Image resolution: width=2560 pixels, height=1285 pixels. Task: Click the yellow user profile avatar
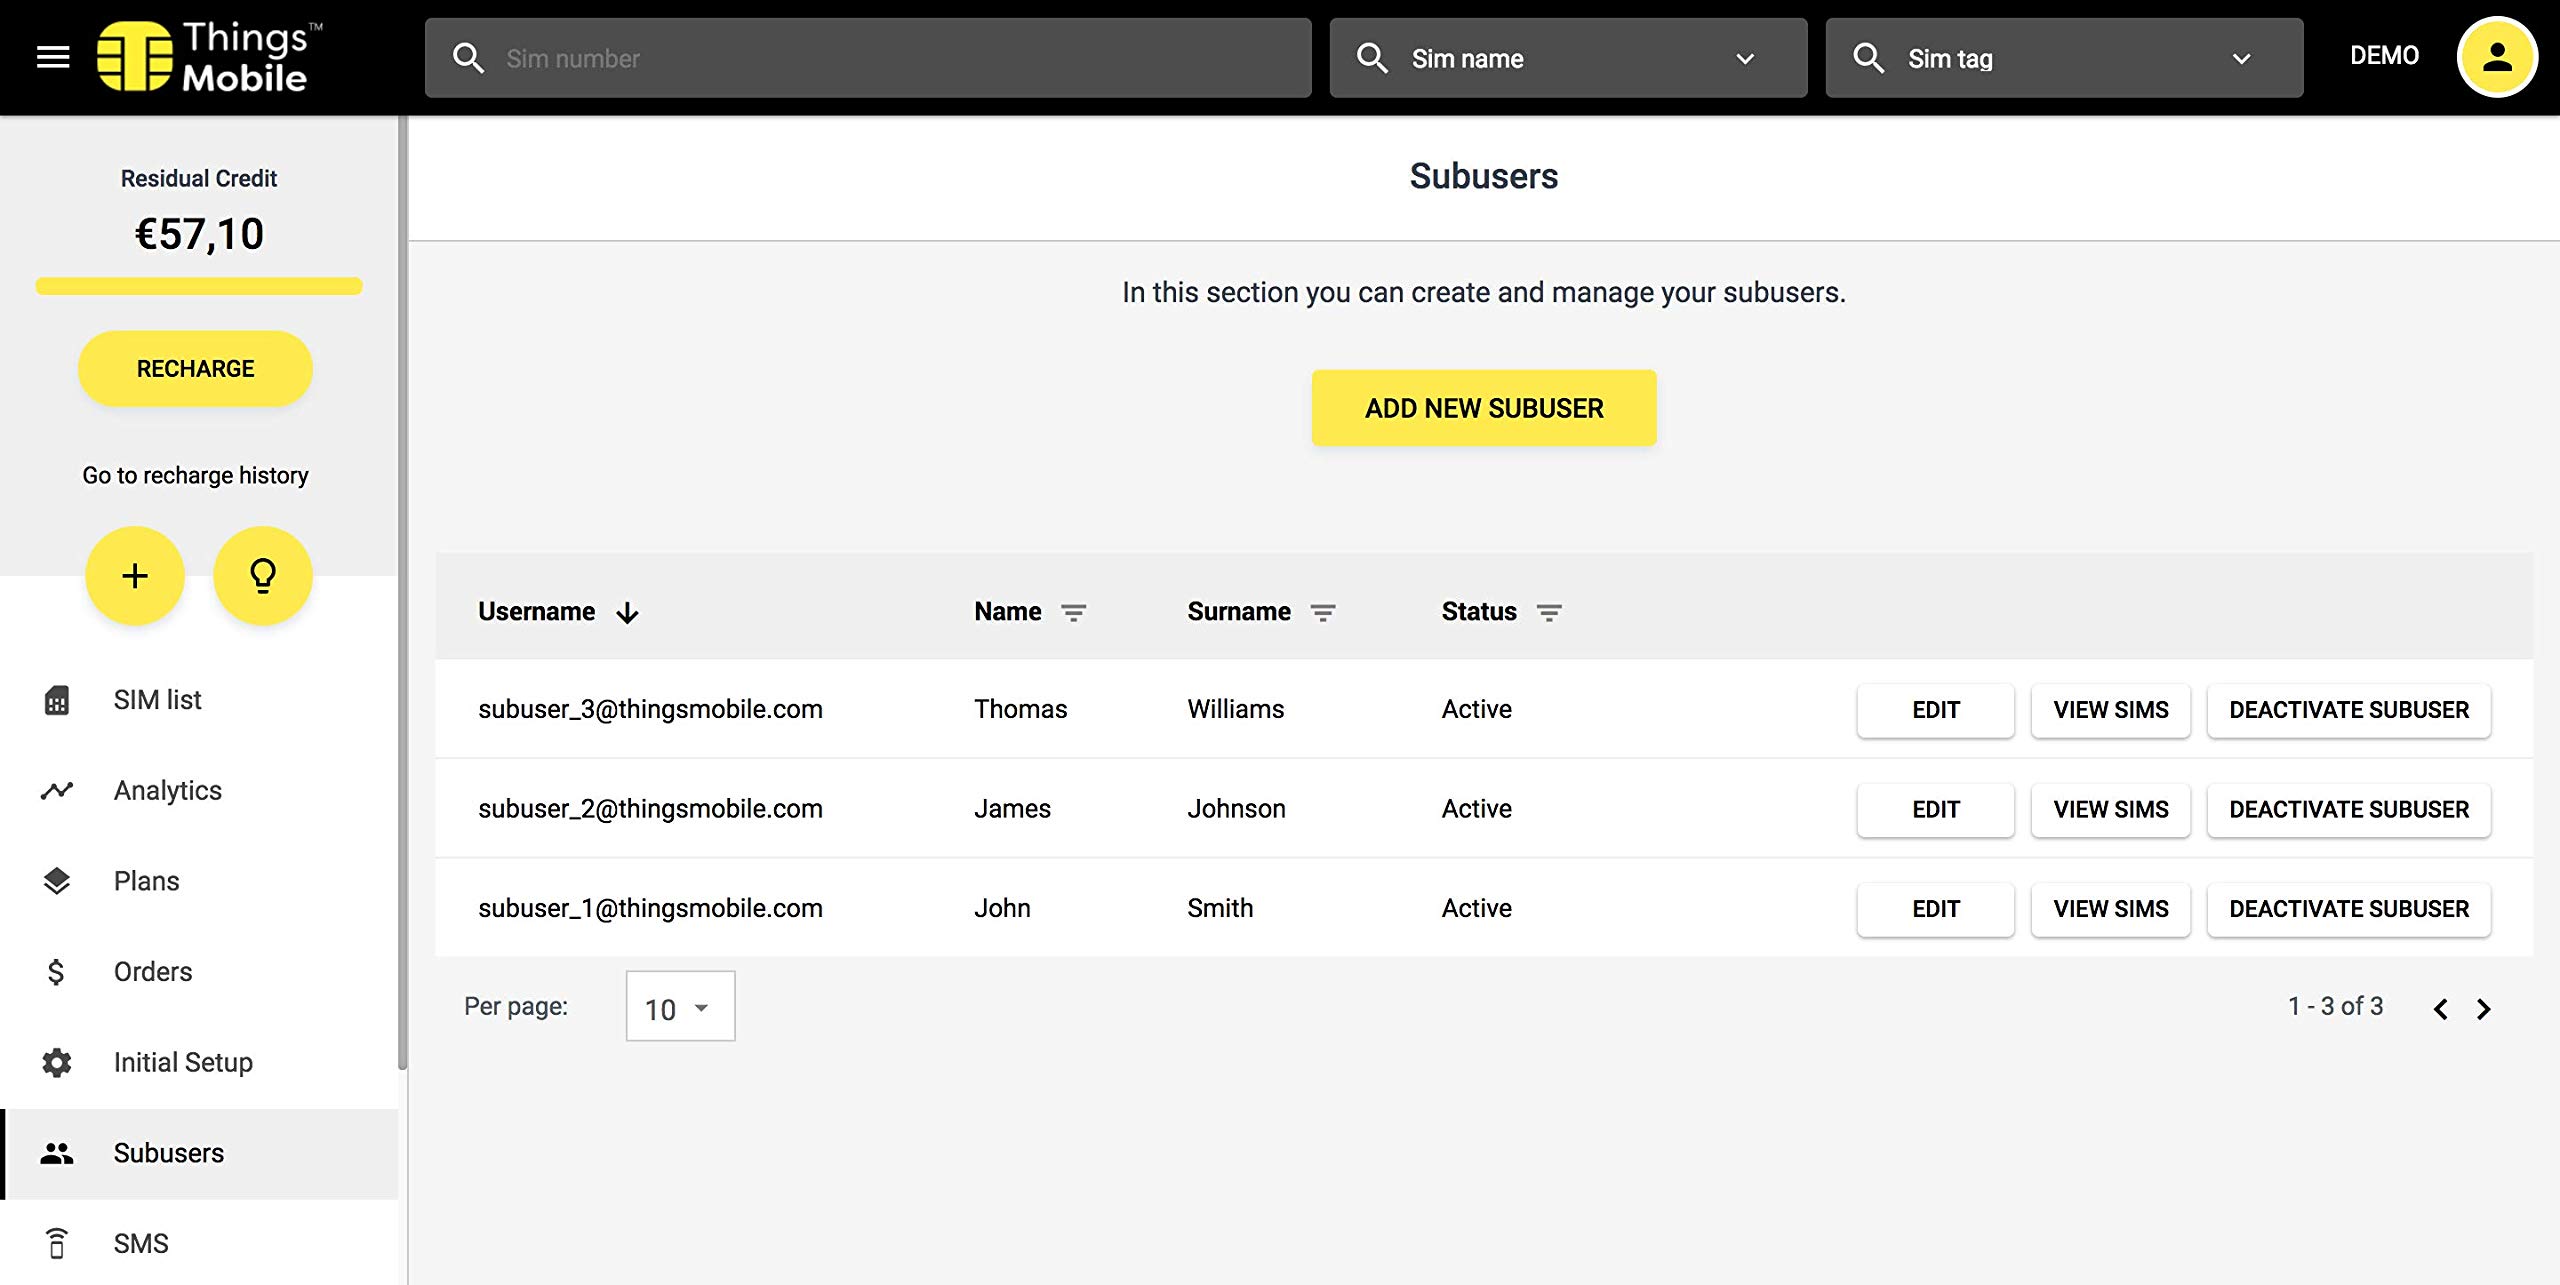2496,57
